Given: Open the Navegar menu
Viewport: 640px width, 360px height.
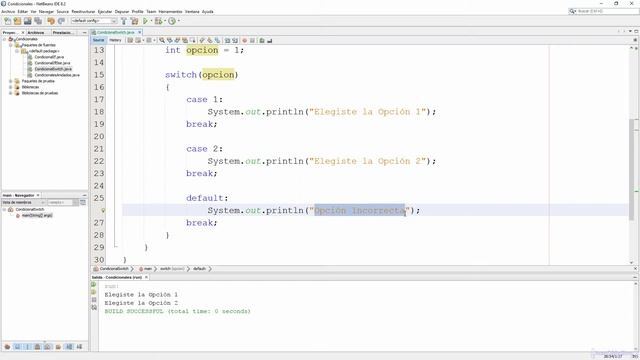Looking at the screenshot, I should coord(46,12).
